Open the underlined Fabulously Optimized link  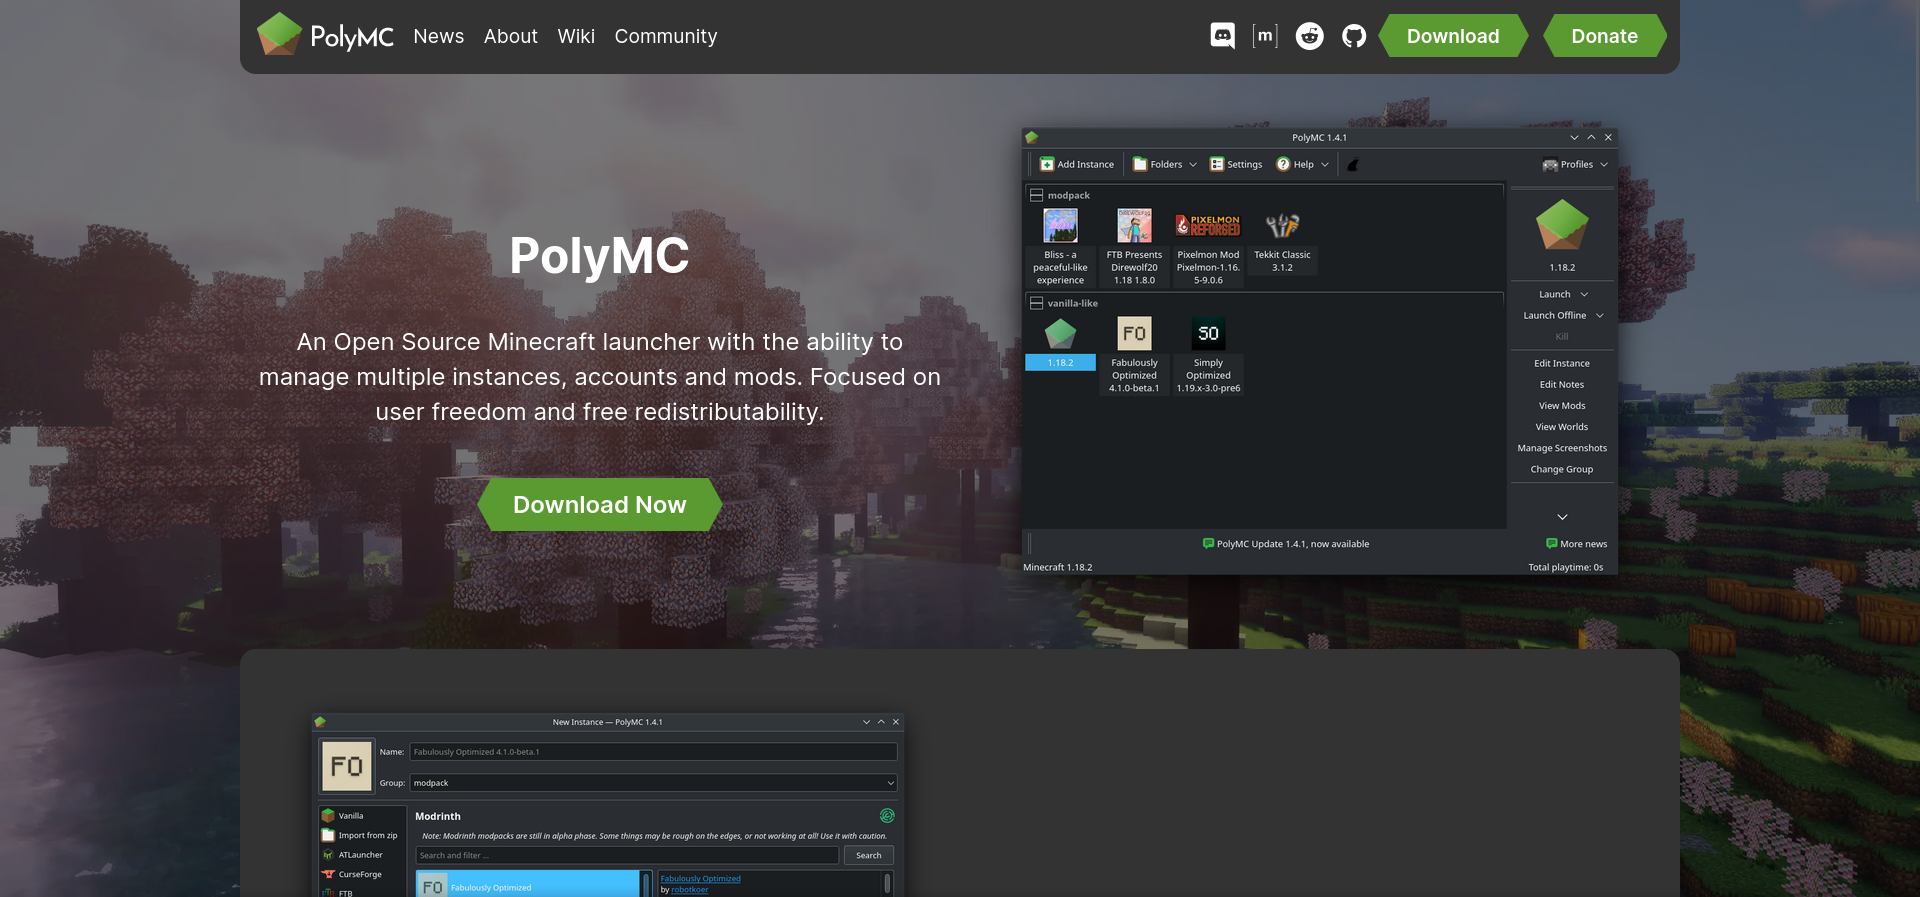click(700, 879)
